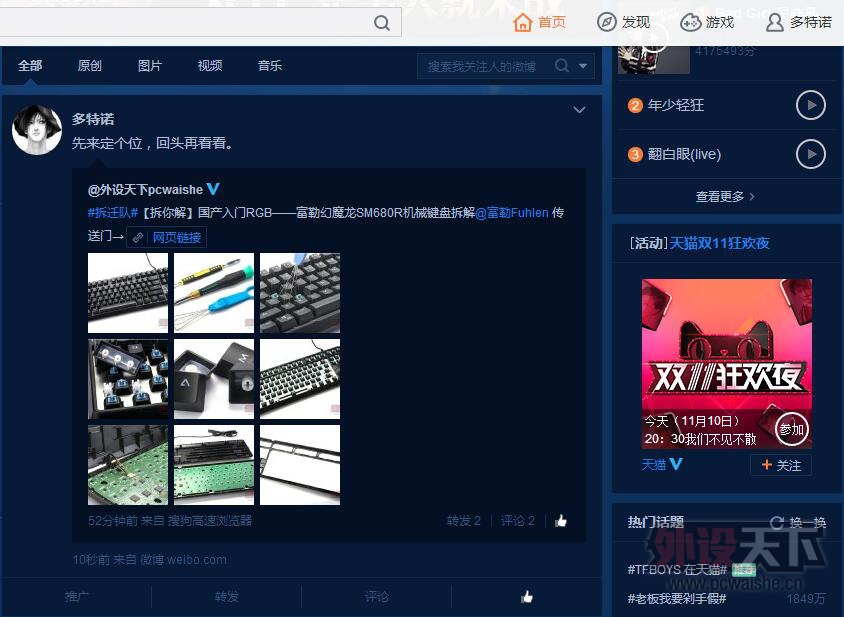Image resolution: width=844 pixels, height=617 pixels.
Task: Click the 10秒前 timestamp of 多特诺's post
Action: click(x=92, y=560)
